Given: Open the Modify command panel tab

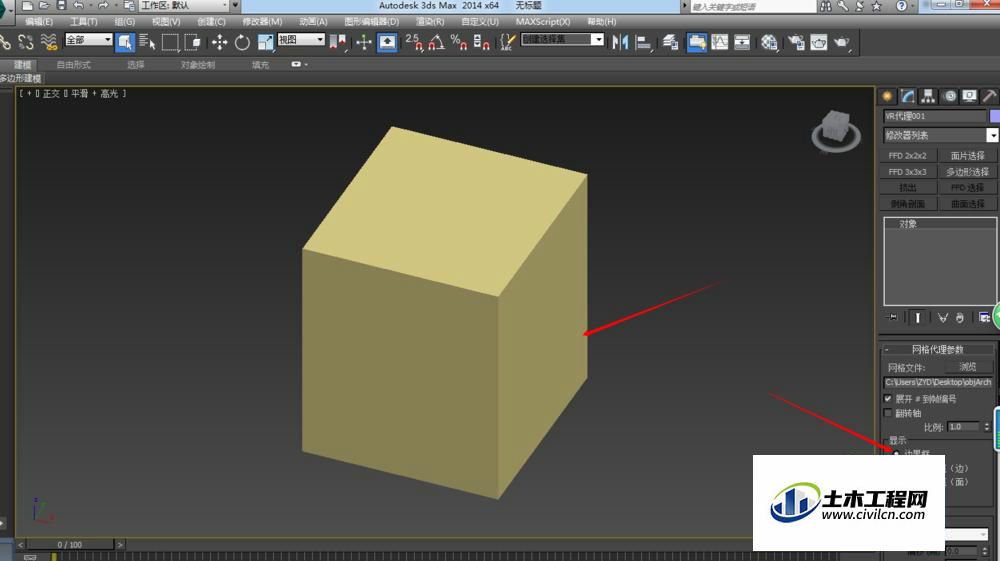Looking at the screenshot, I should 907,96.
